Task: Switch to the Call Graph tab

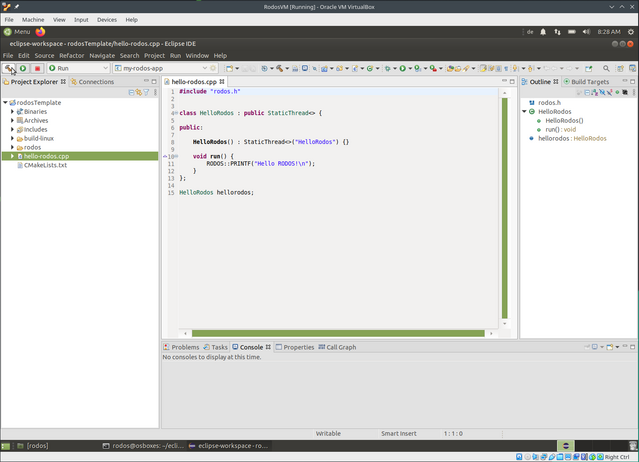Action: point(340,347)
